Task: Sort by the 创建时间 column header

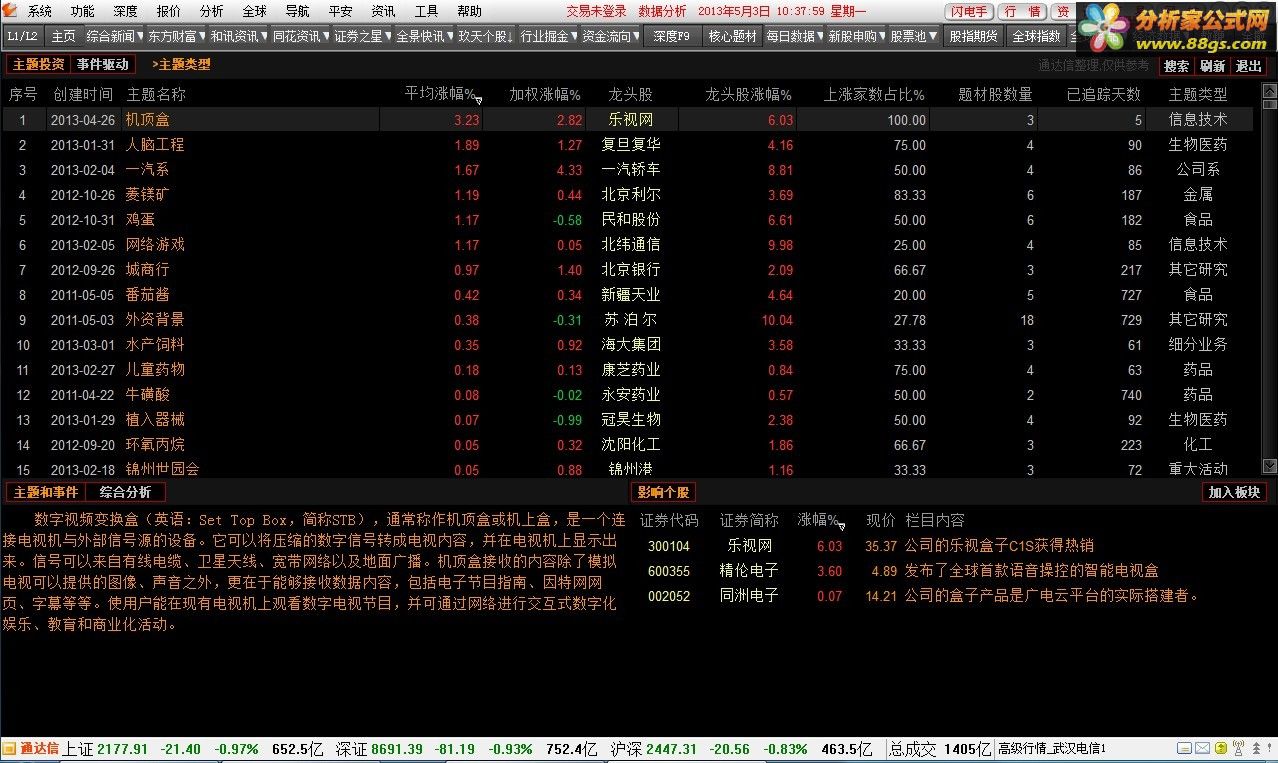Action: coord(83,94)
